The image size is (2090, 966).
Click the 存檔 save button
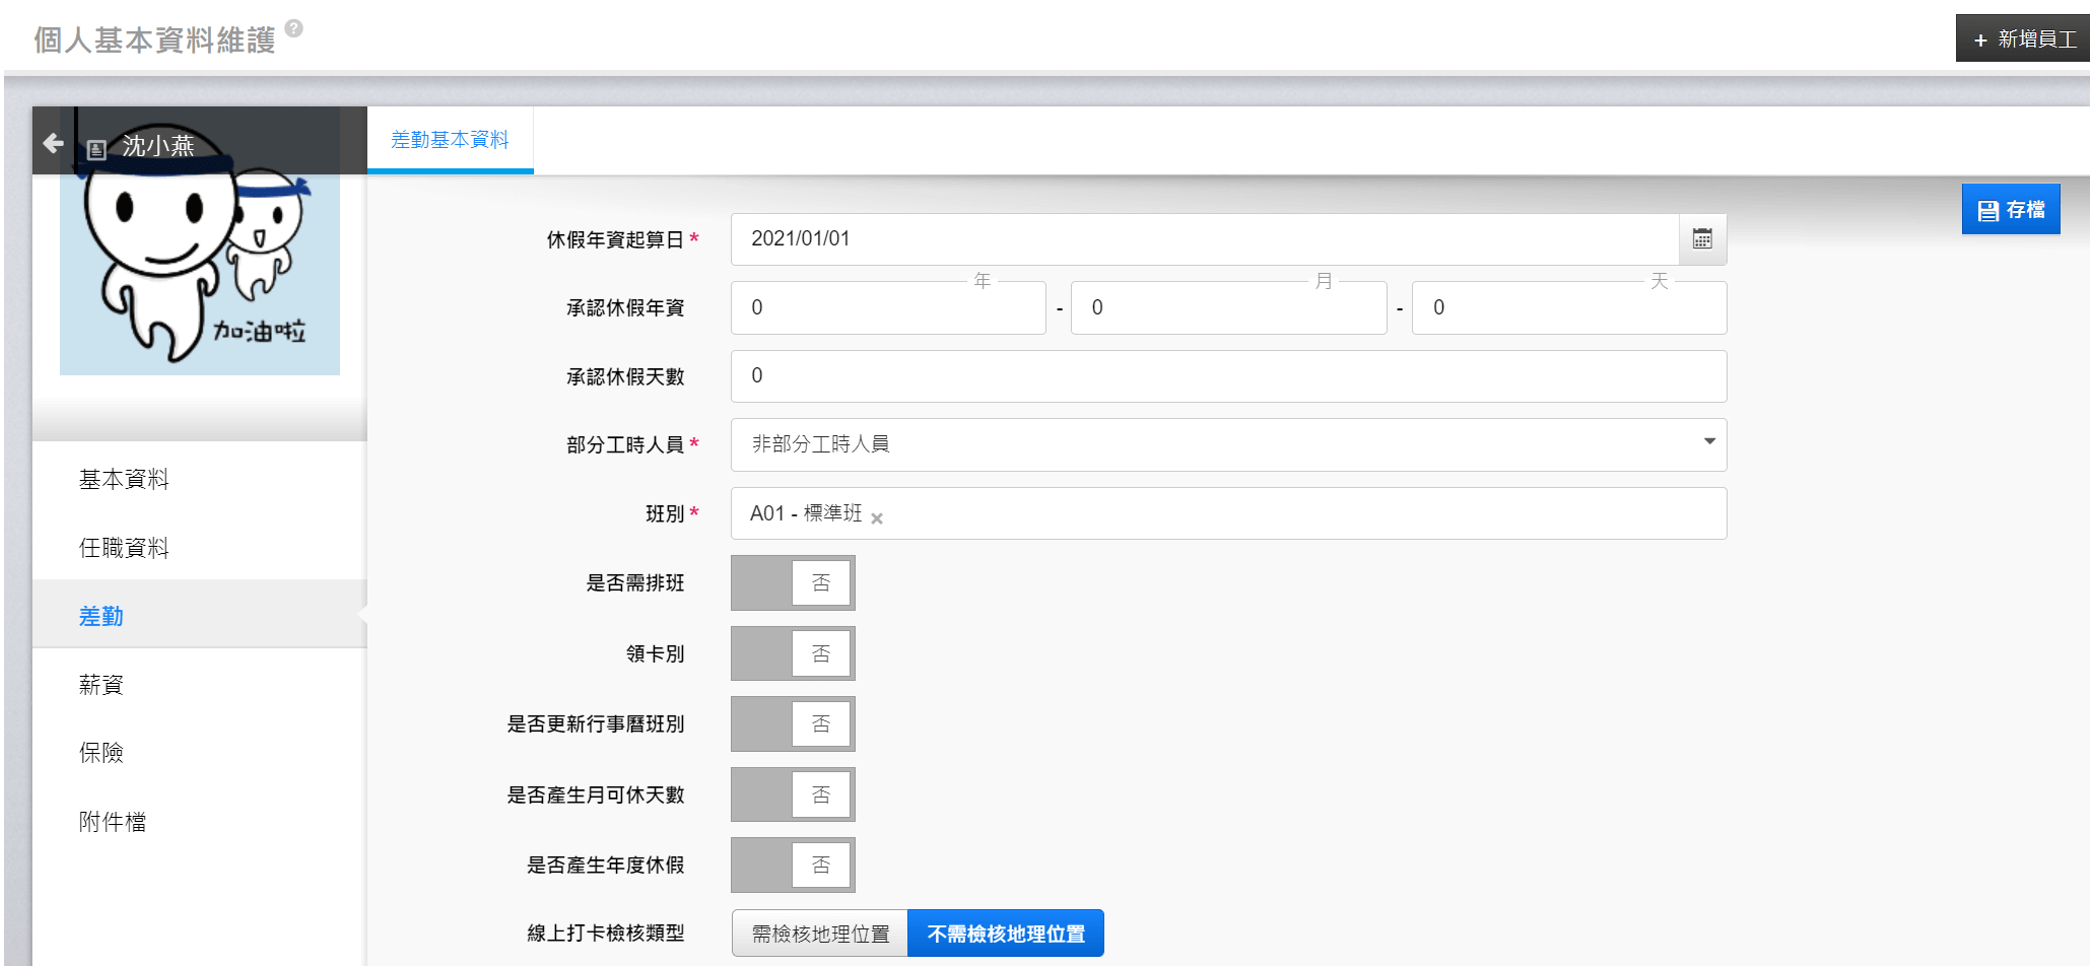click(2010, 210)
